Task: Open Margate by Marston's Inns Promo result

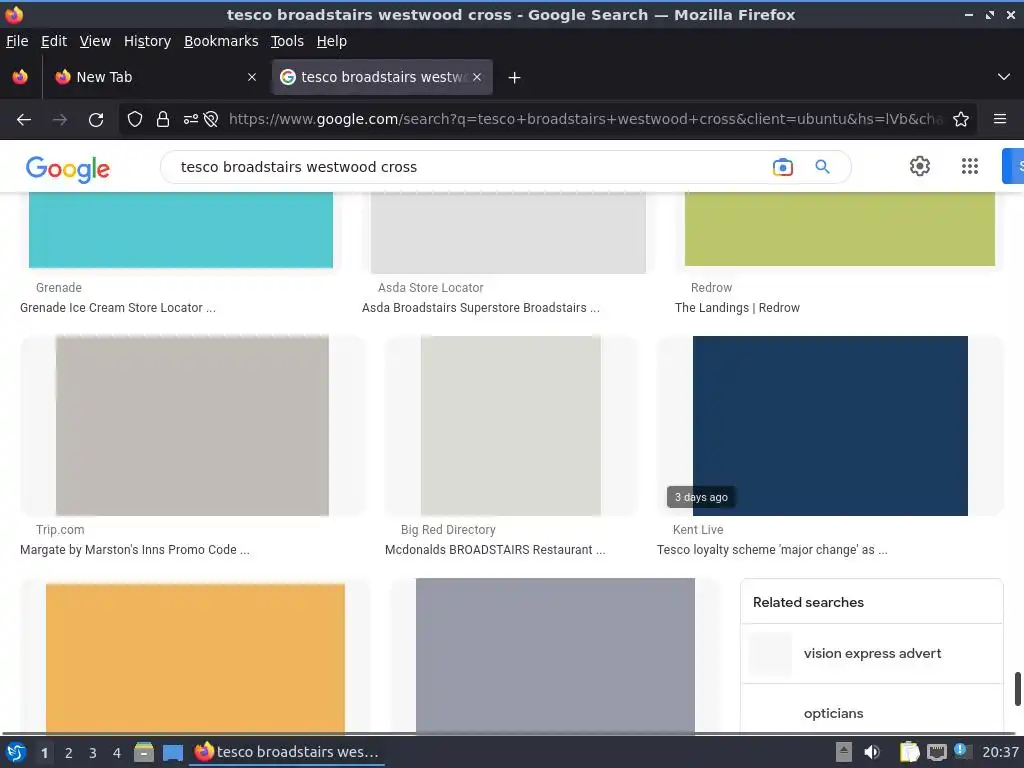Action: 135,550
